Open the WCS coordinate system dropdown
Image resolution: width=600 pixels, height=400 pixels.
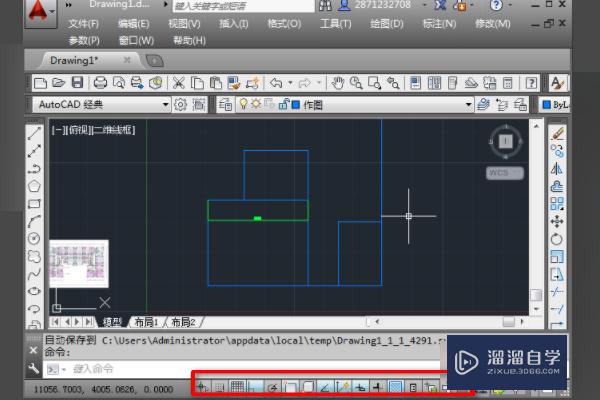pos(504,173)
